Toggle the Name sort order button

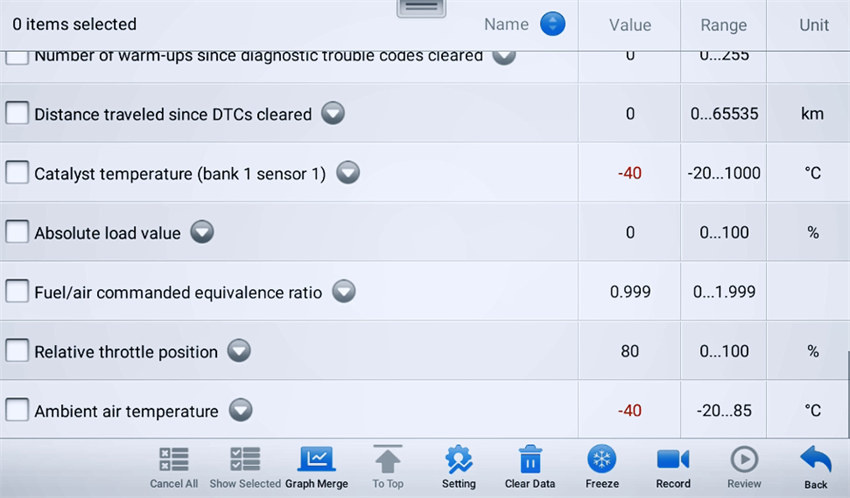(552, 24)
